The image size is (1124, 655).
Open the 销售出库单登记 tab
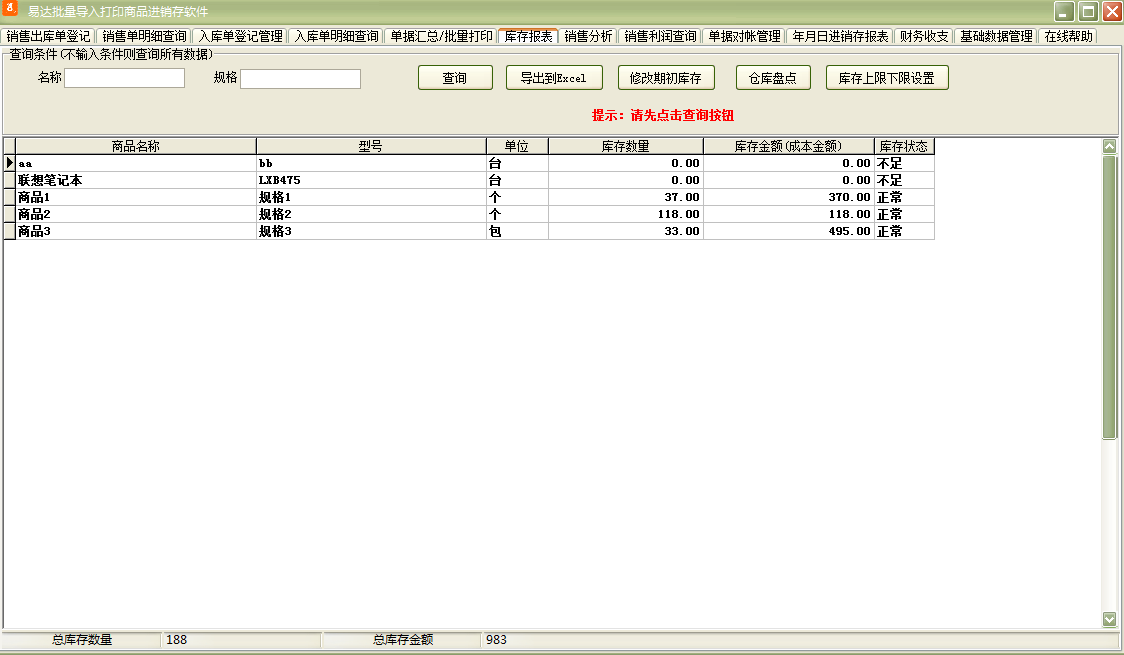[x=48, y=37]
